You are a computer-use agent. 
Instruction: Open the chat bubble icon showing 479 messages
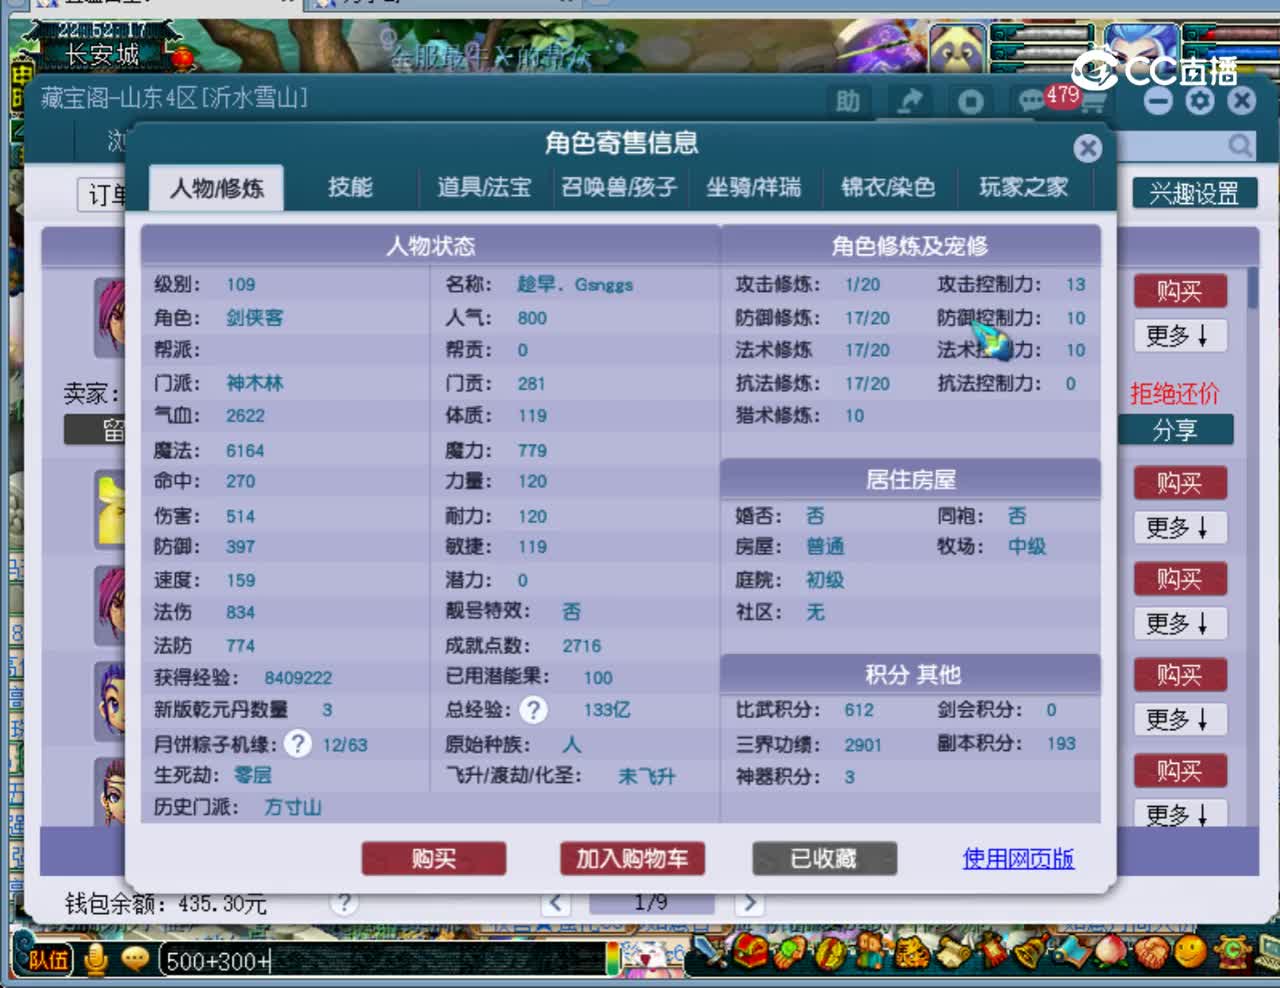[1033, 101]
